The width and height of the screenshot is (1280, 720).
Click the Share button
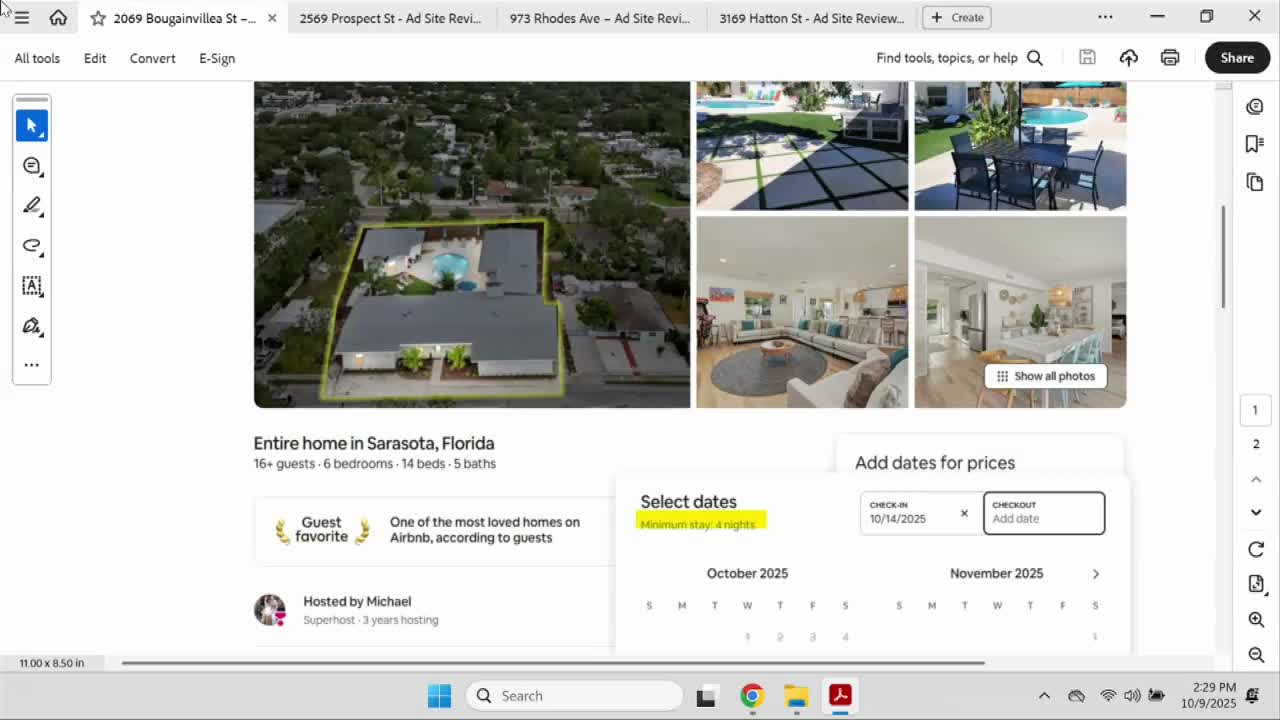pyautogui.click(x=1237, y=57)
